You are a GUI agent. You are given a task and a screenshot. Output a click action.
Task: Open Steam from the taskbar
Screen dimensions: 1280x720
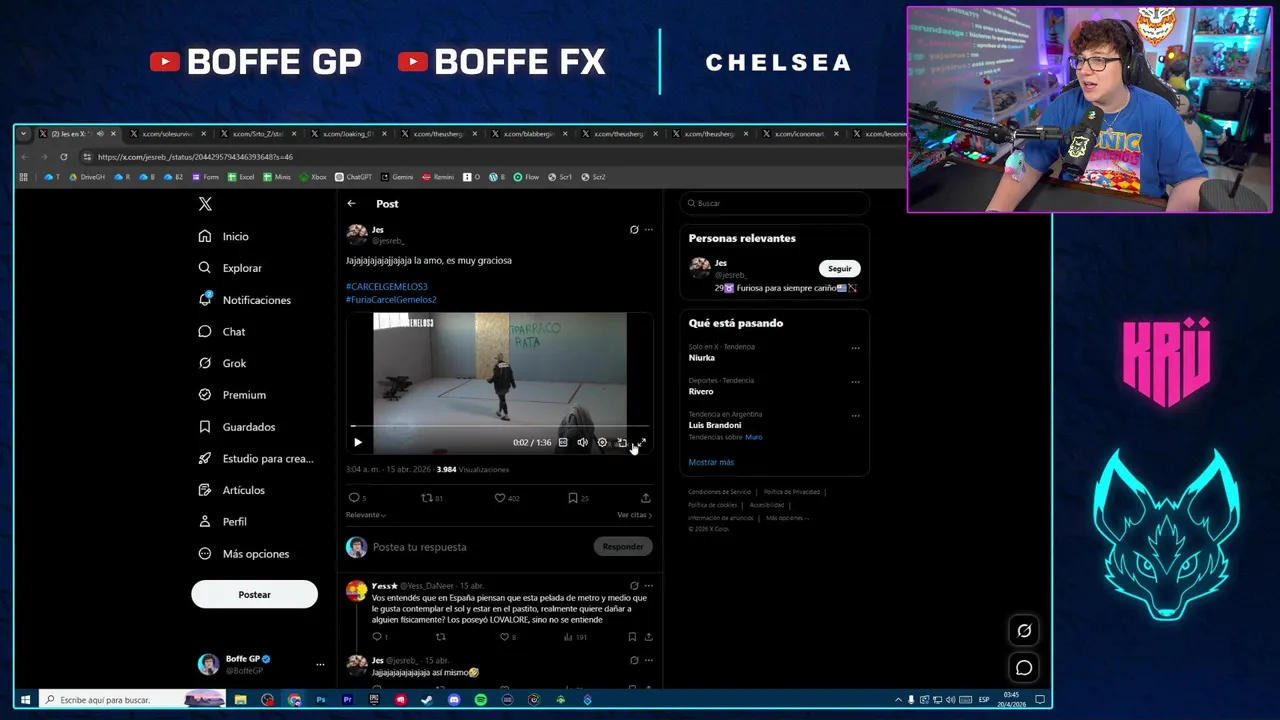point(427,700)
